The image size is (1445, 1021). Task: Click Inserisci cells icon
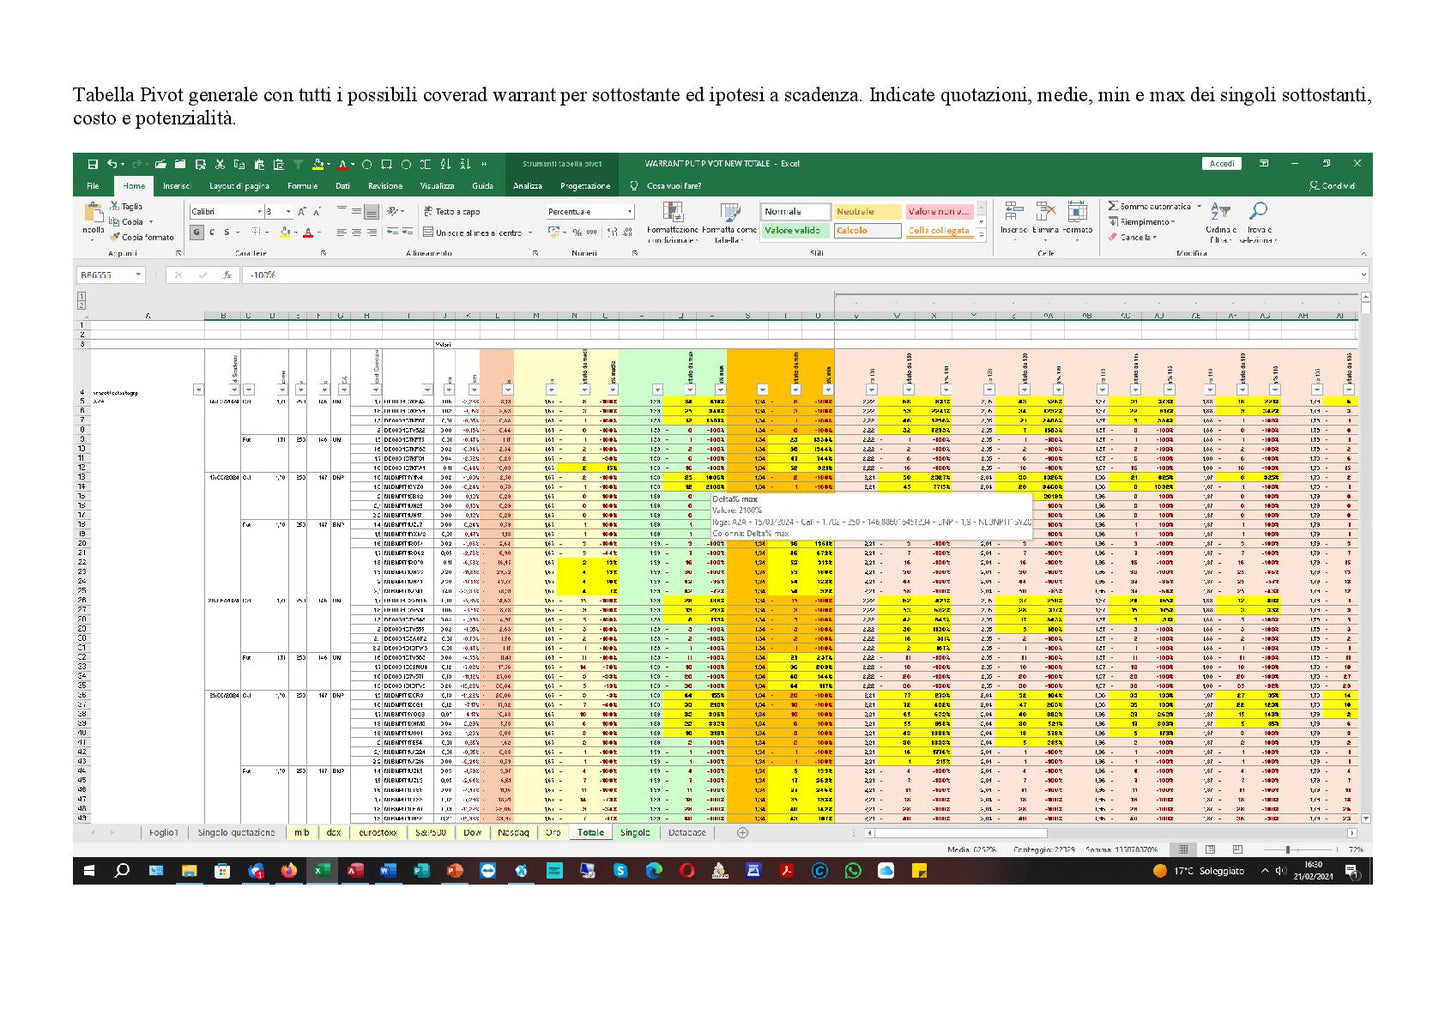tap(1013, 210)
